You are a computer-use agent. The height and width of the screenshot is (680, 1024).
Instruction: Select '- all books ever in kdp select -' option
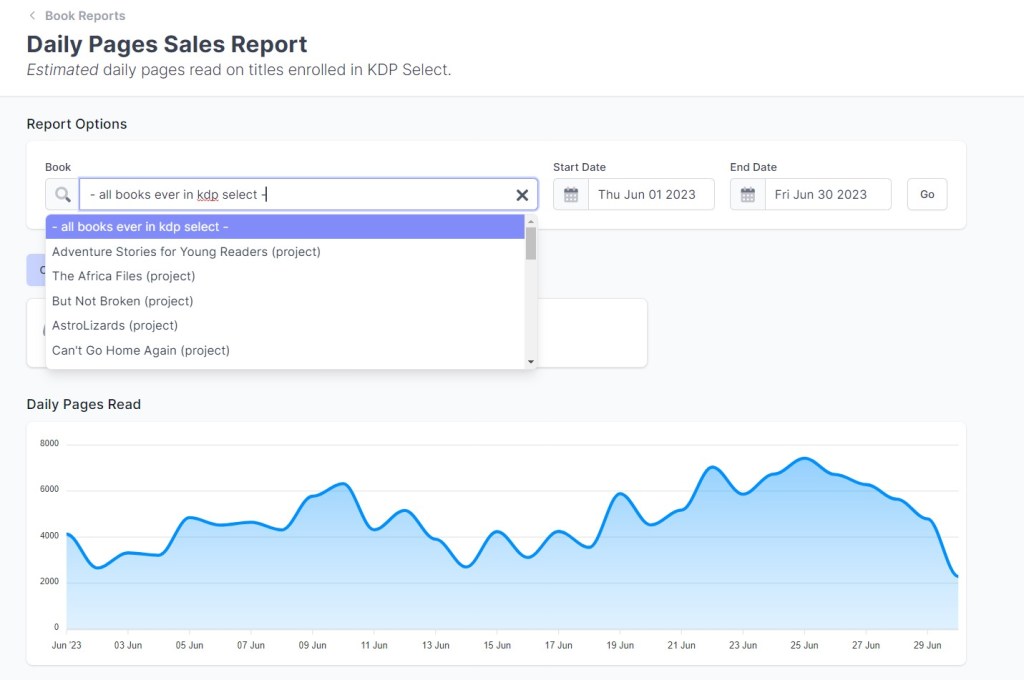[285, 227]
